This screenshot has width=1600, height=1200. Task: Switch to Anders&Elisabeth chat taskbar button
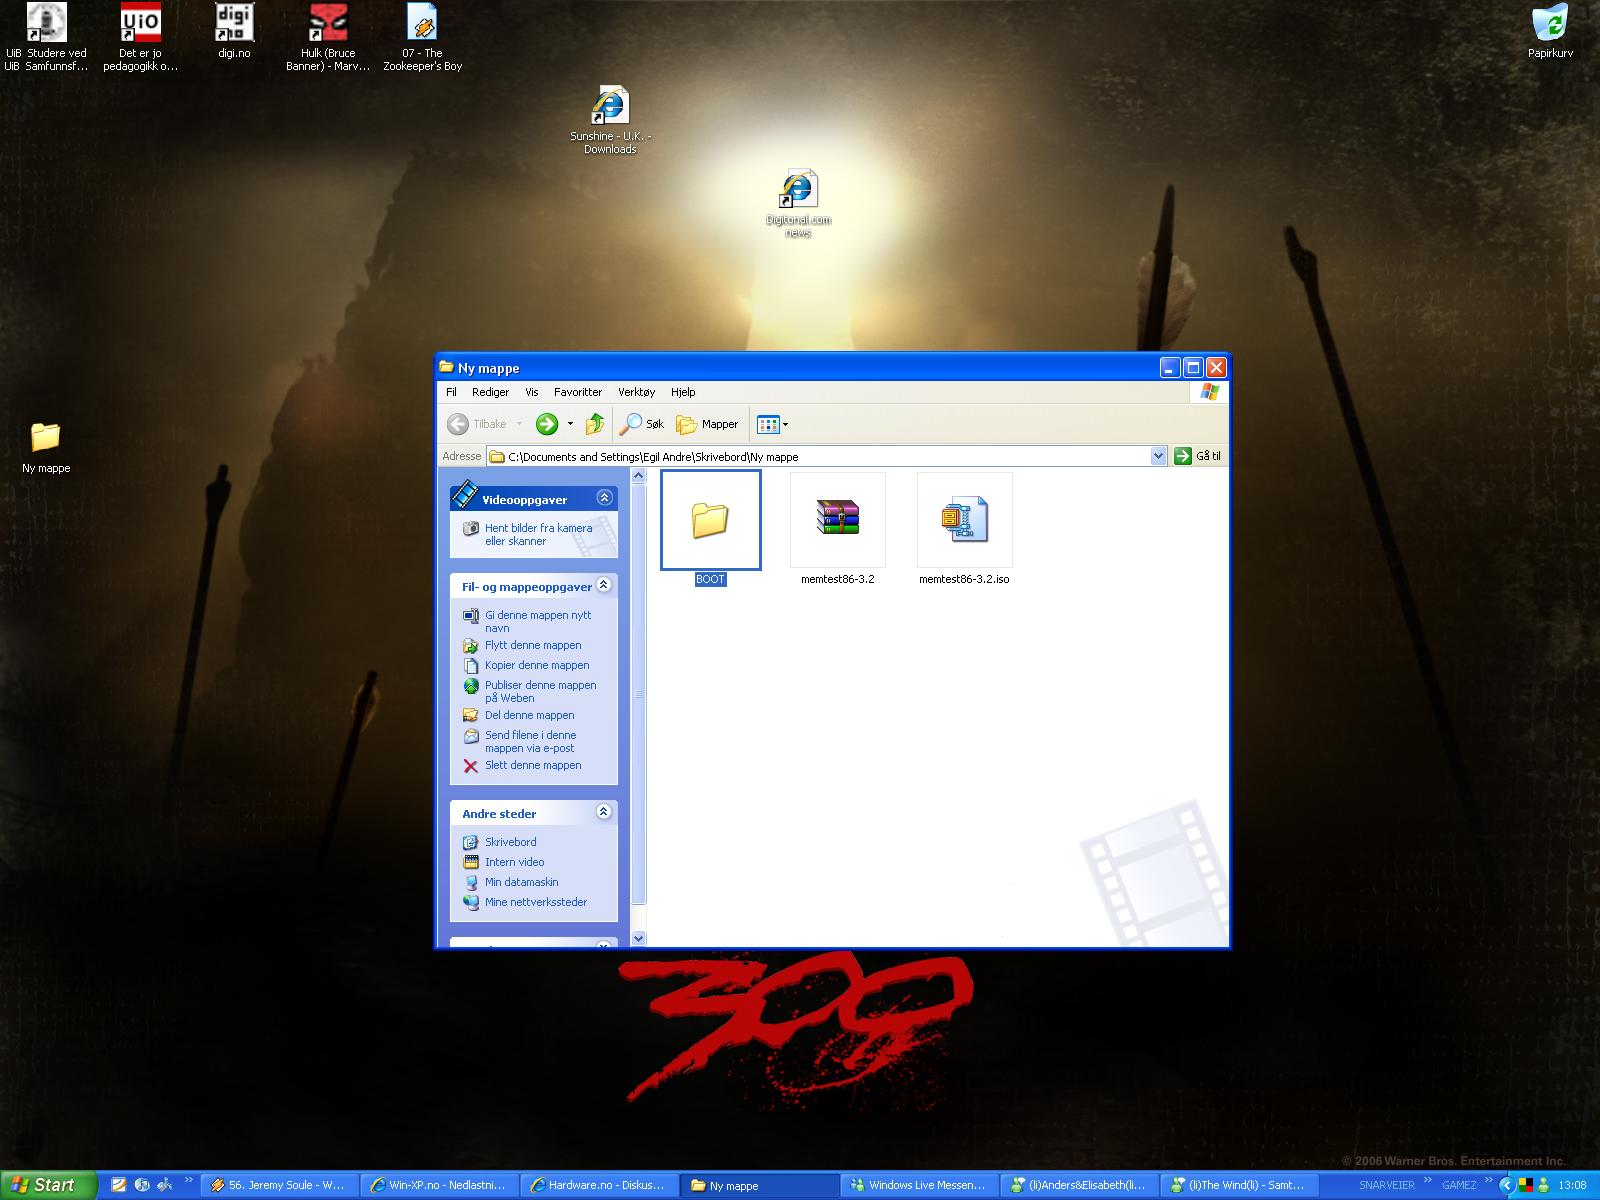point(1078,1185)
